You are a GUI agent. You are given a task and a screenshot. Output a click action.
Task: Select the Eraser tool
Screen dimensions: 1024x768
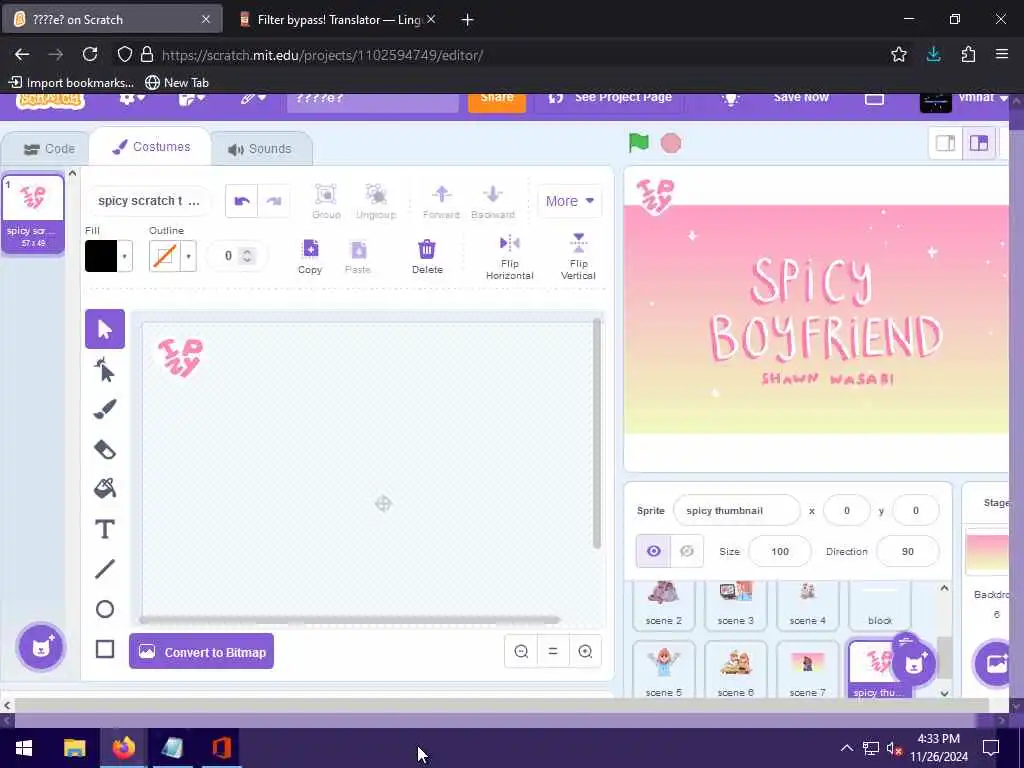pos(104,449)
